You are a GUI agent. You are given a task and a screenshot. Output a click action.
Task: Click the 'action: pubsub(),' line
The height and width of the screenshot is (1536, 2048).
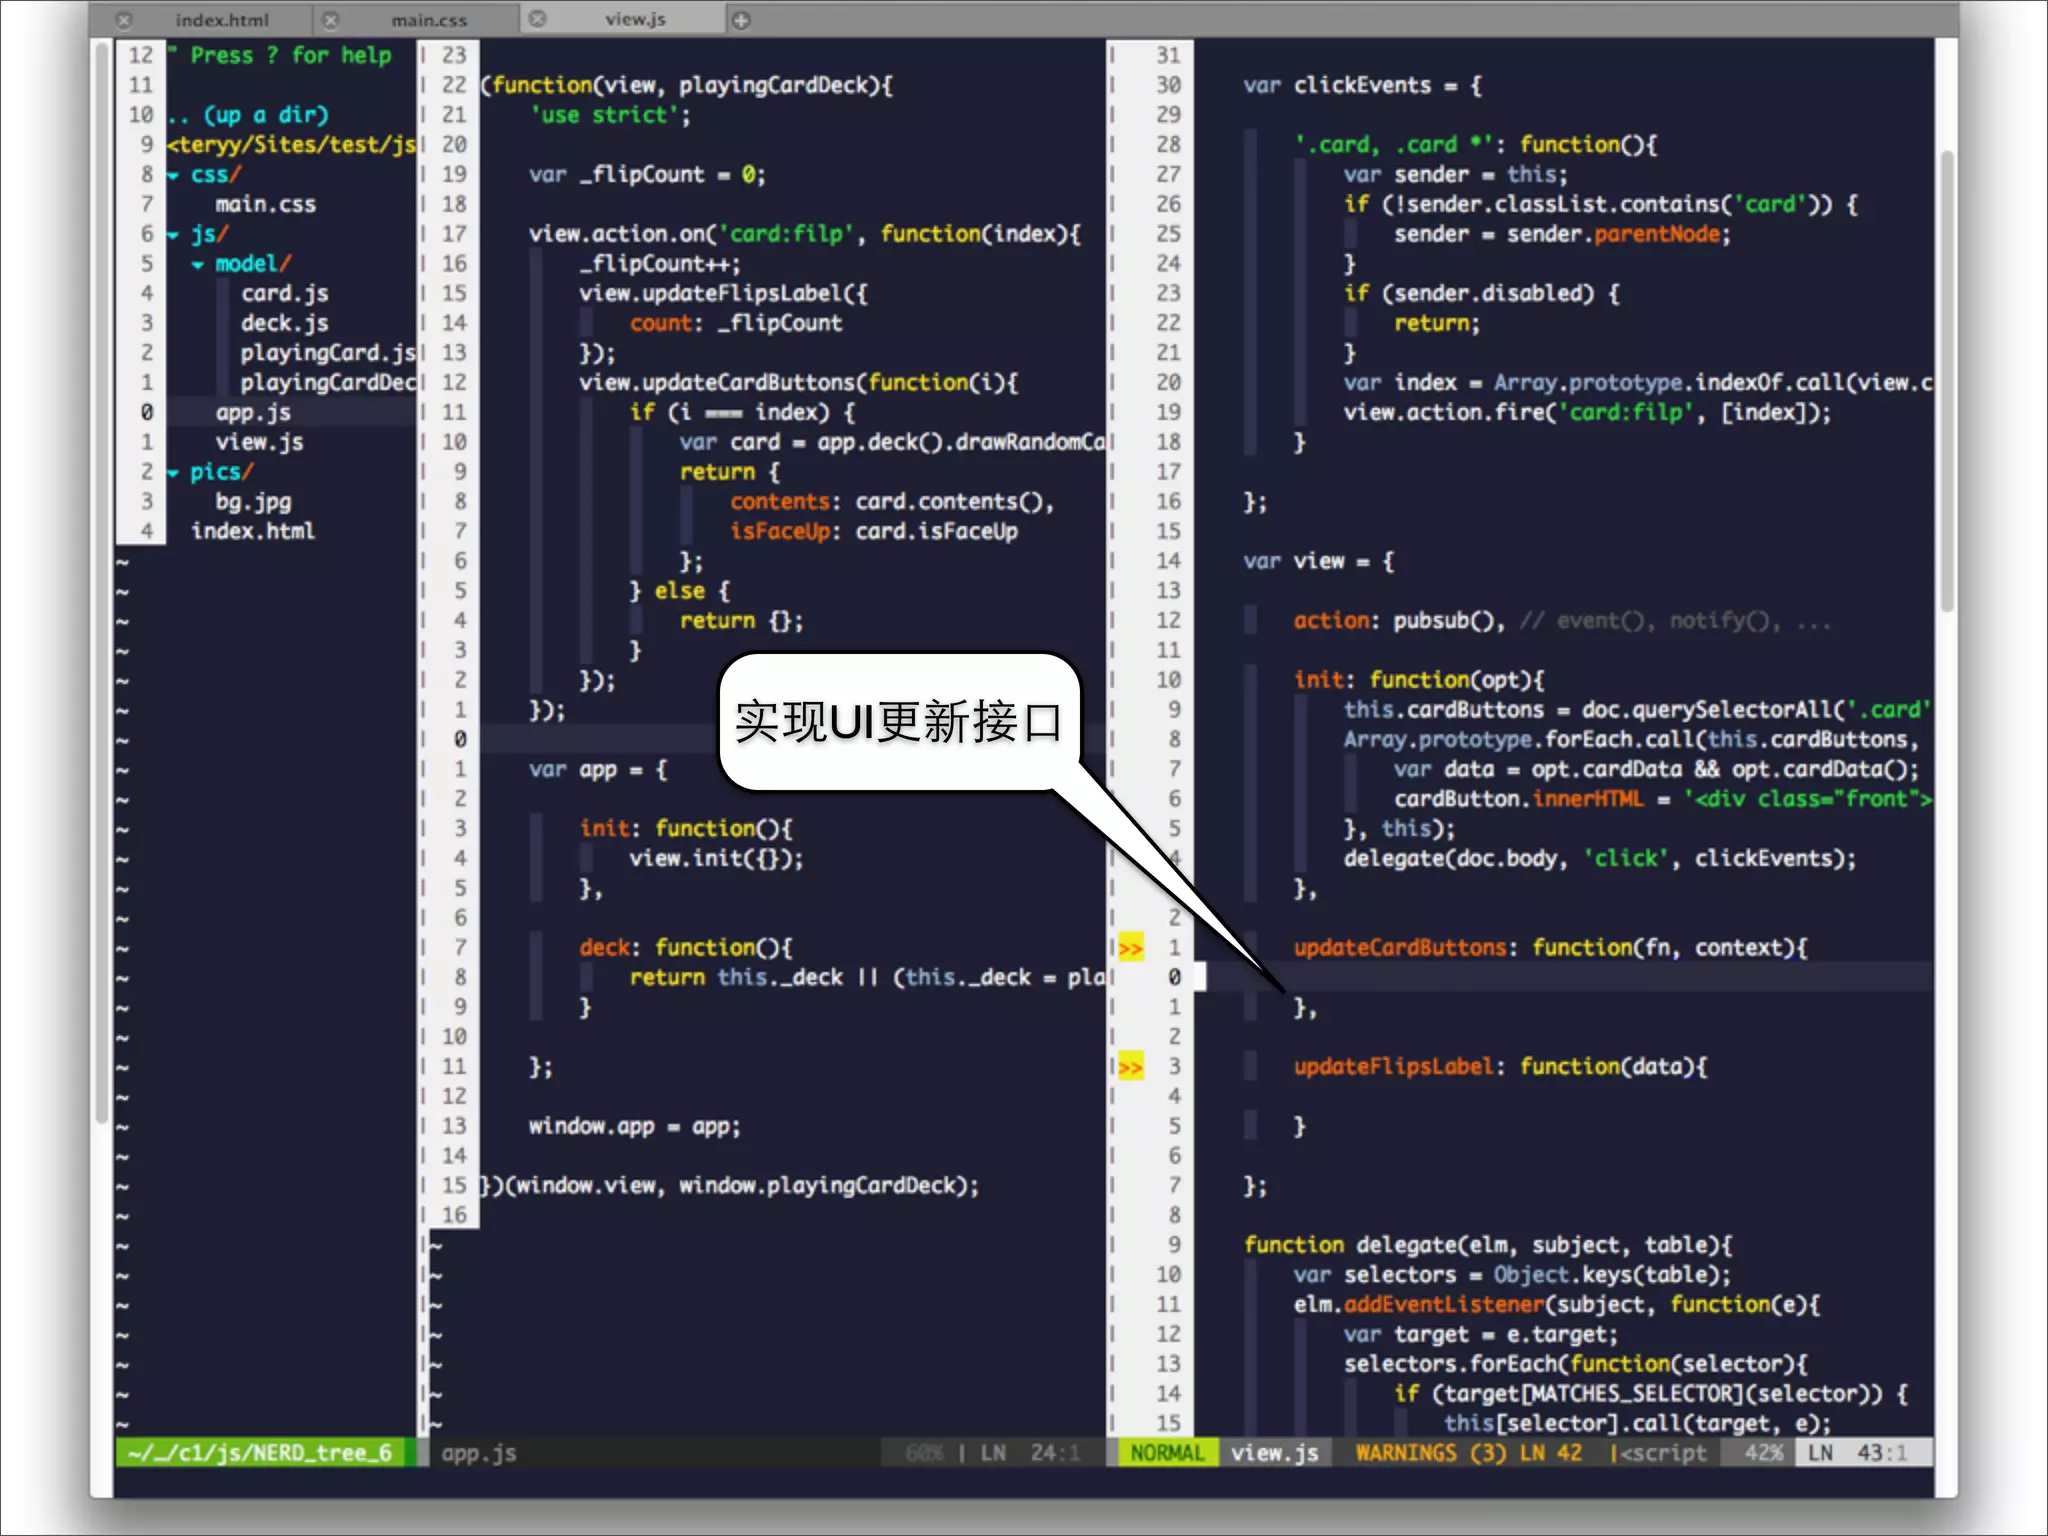(1400, 621)
